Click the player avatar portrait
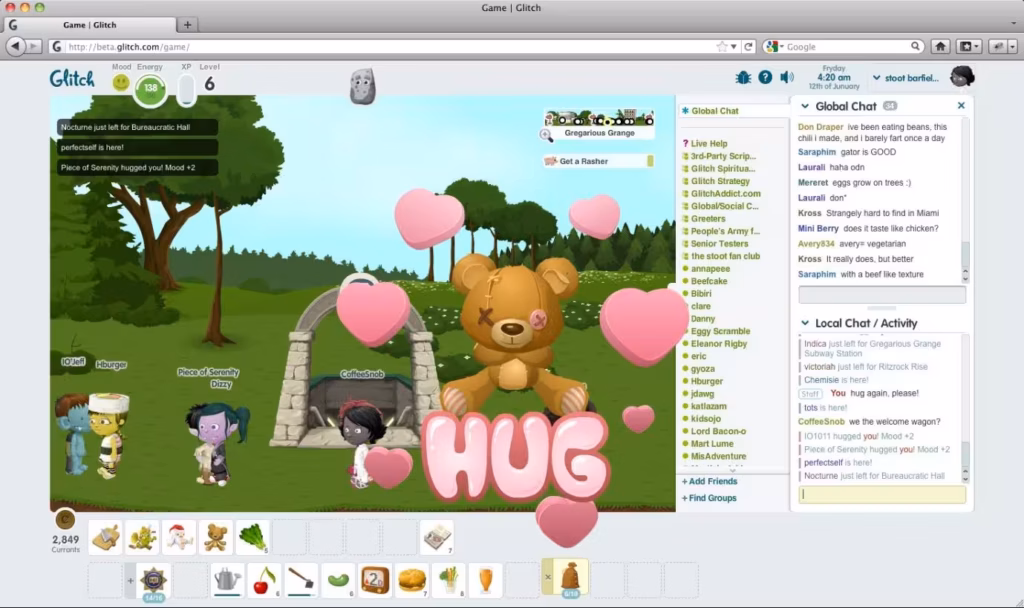Screen dimensions: 1024x608 [962, 77]
